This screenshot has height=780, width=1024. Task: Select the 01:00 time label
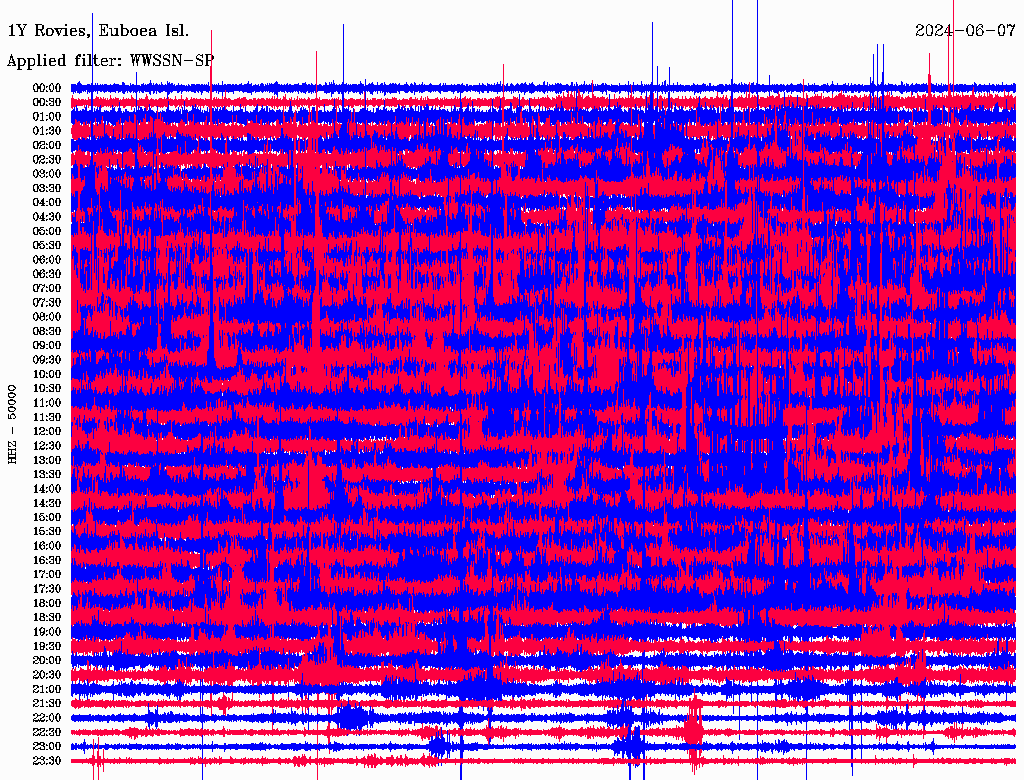[x=47, y=117]
